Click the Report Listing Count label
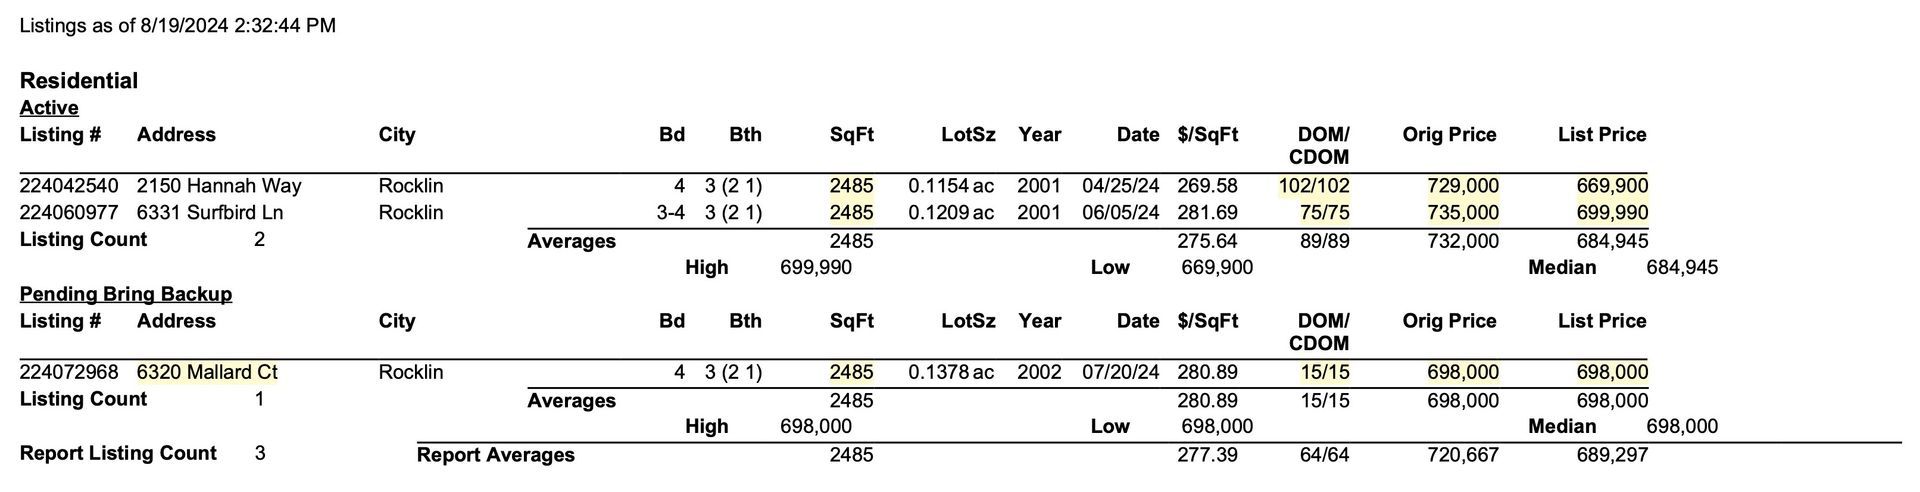 point(118,453)
